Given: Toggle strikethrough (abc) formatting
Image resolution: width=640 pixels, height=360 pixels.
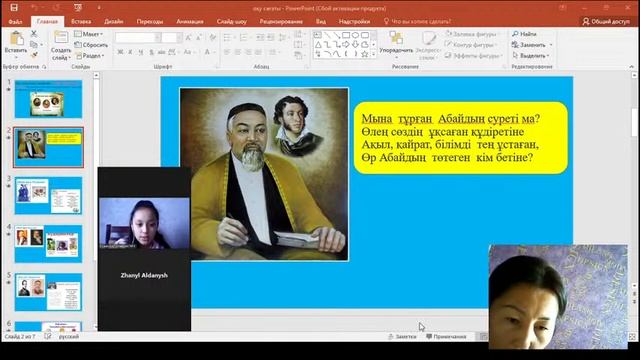Looking at the screenshot, I should click(x=162, y=52).
